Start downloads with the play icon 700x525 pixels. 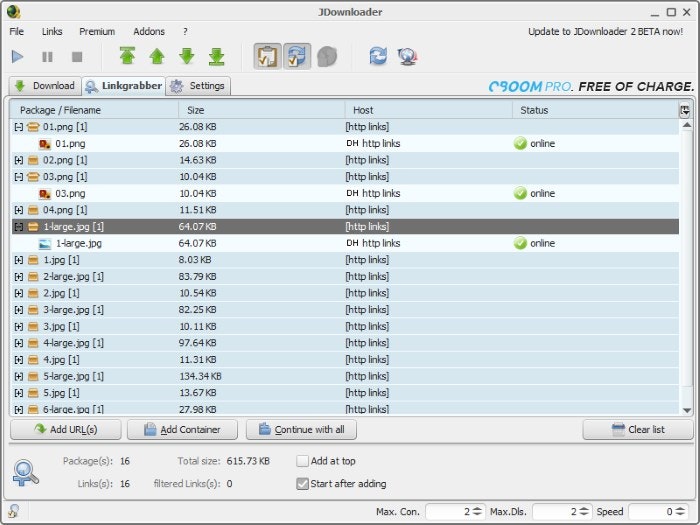[17, 57]
